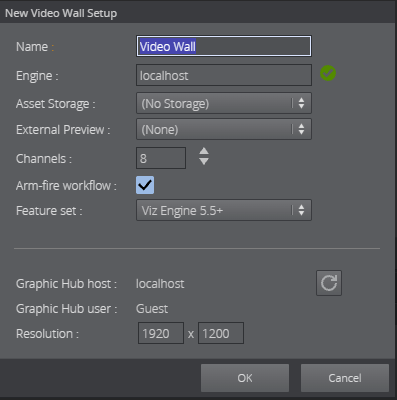The height and width of the screenshot is (400, 397).
Task: Open the Feature set dropdown
Action: pyautogui.click(x=224, y=210)
